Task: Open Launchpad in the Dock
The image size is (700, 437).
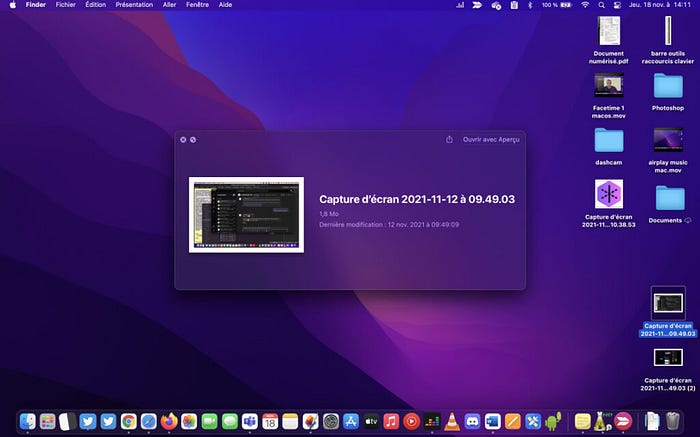Action: tap(47, 421)
